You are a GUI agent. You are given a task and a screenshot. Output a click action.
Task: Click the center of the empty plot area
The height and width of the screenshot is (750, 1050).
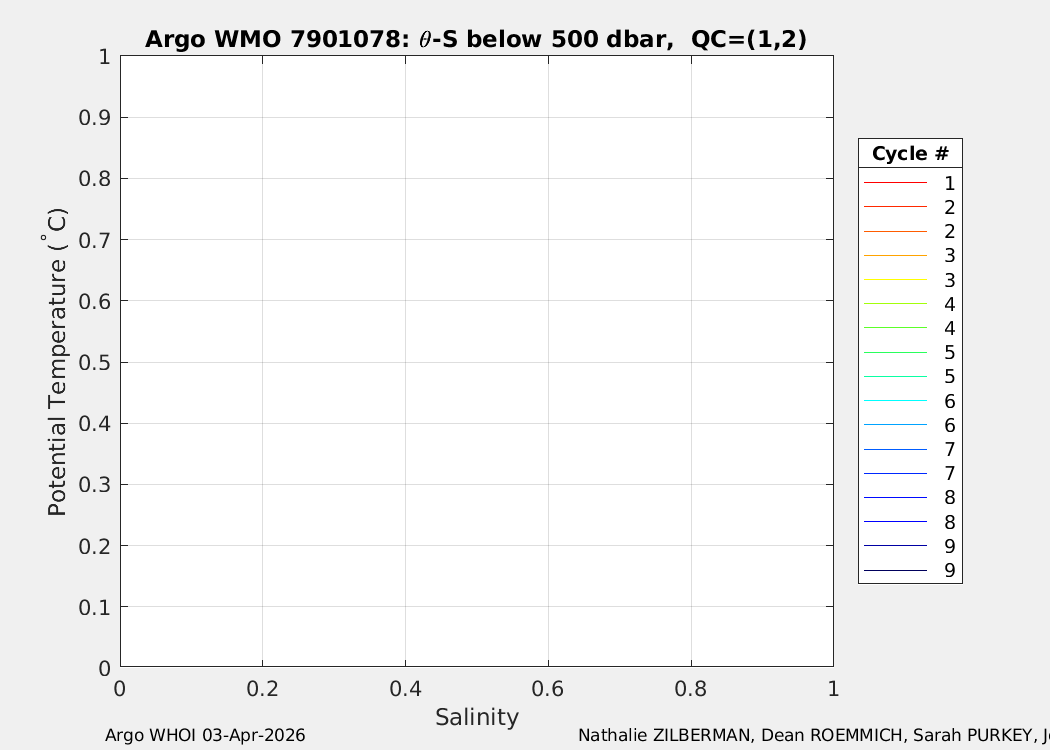(476, 362)
